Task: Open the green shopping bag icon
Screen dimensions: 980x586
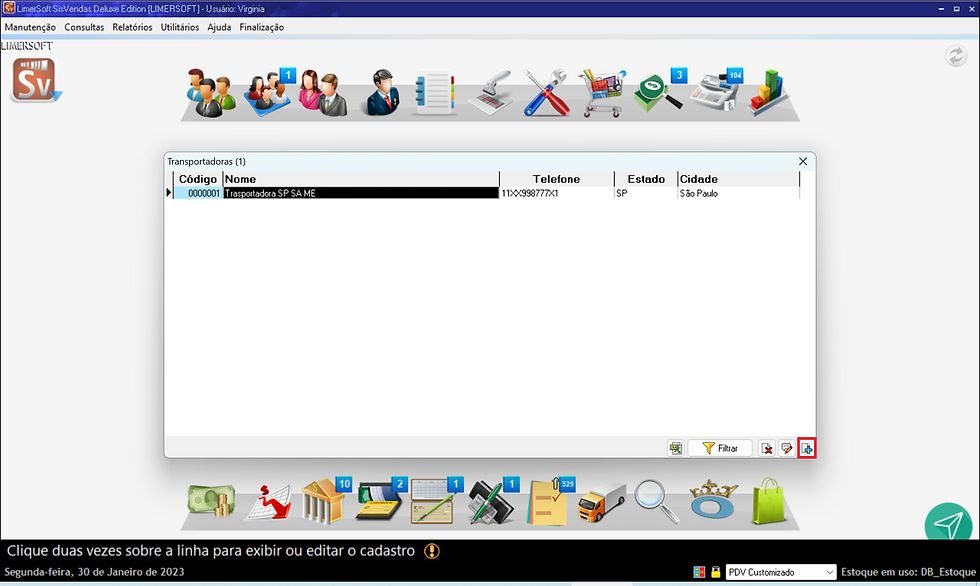Action: coord(769,501)
